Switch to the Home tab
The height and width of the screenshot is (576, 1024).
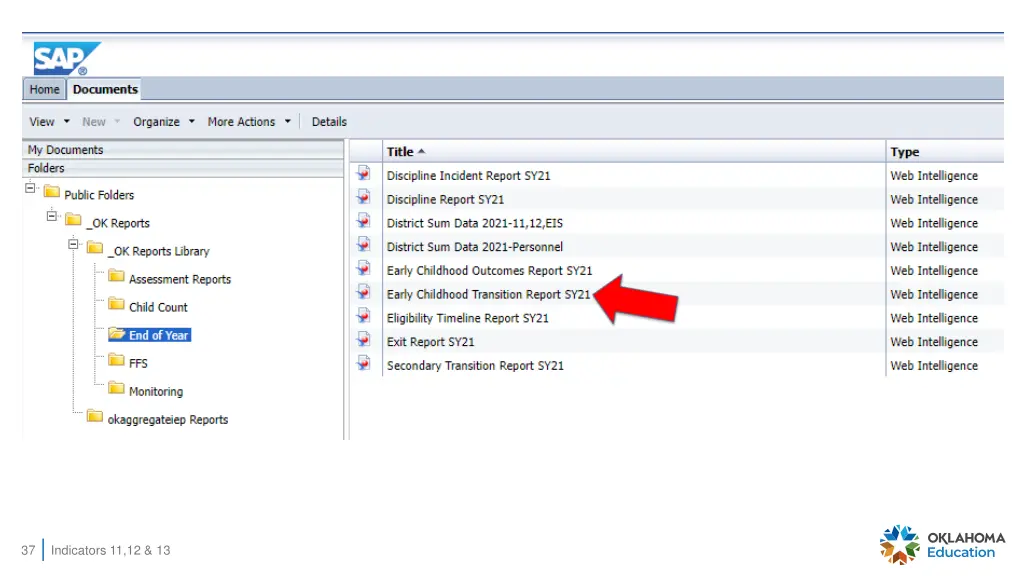point(44,89)
